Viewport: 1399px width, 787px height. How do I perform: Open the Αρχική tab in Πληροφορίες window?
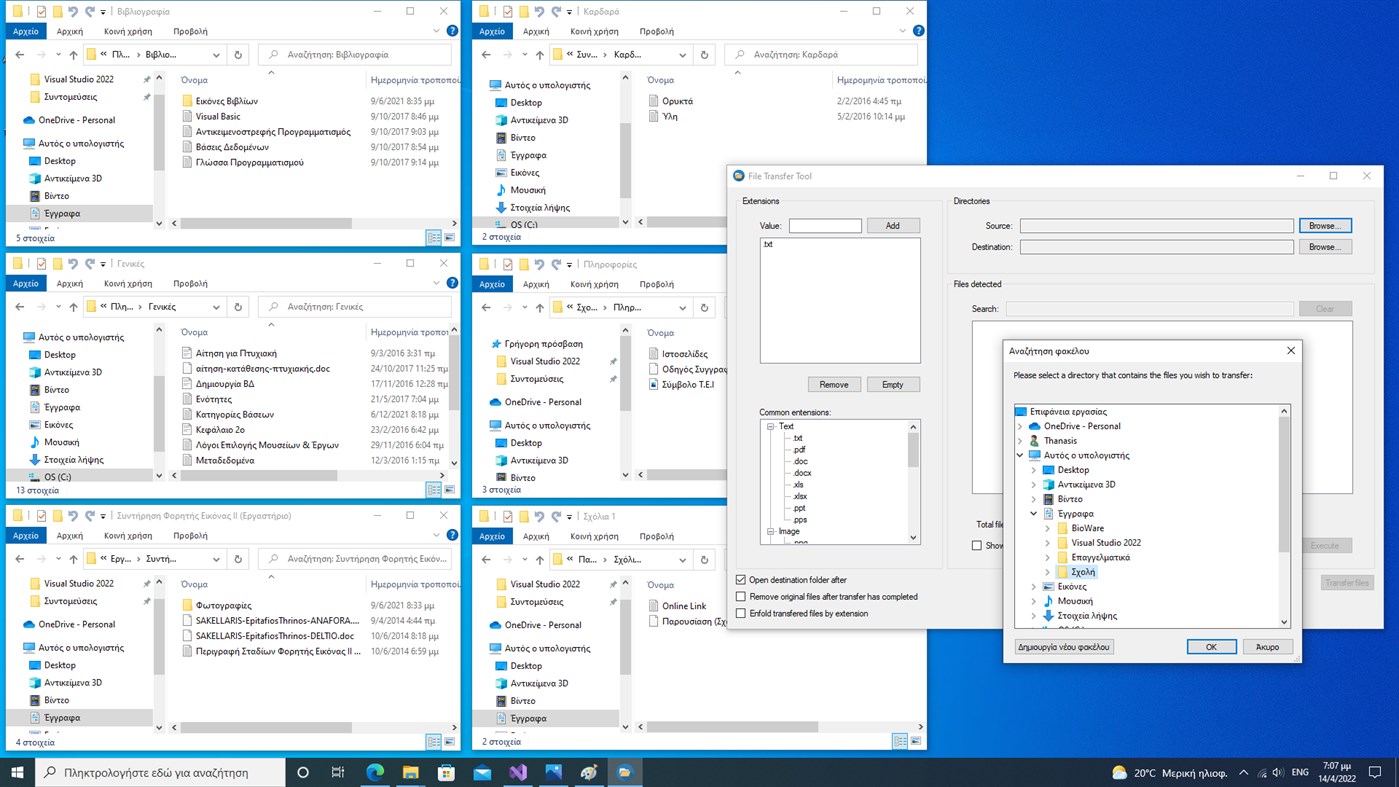[x=536, y=283]
